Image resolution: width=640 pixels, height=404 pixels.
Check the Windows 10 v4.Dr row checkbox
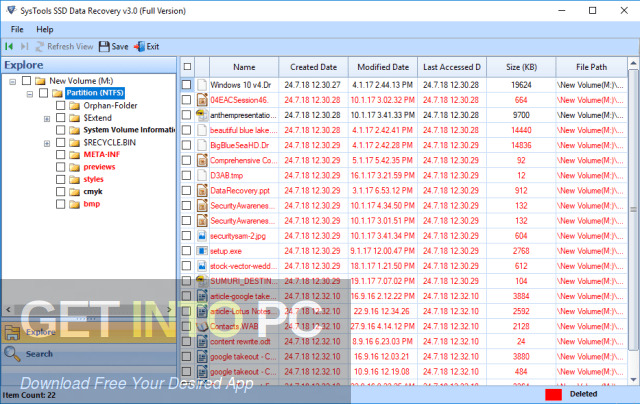click(187, 85)
